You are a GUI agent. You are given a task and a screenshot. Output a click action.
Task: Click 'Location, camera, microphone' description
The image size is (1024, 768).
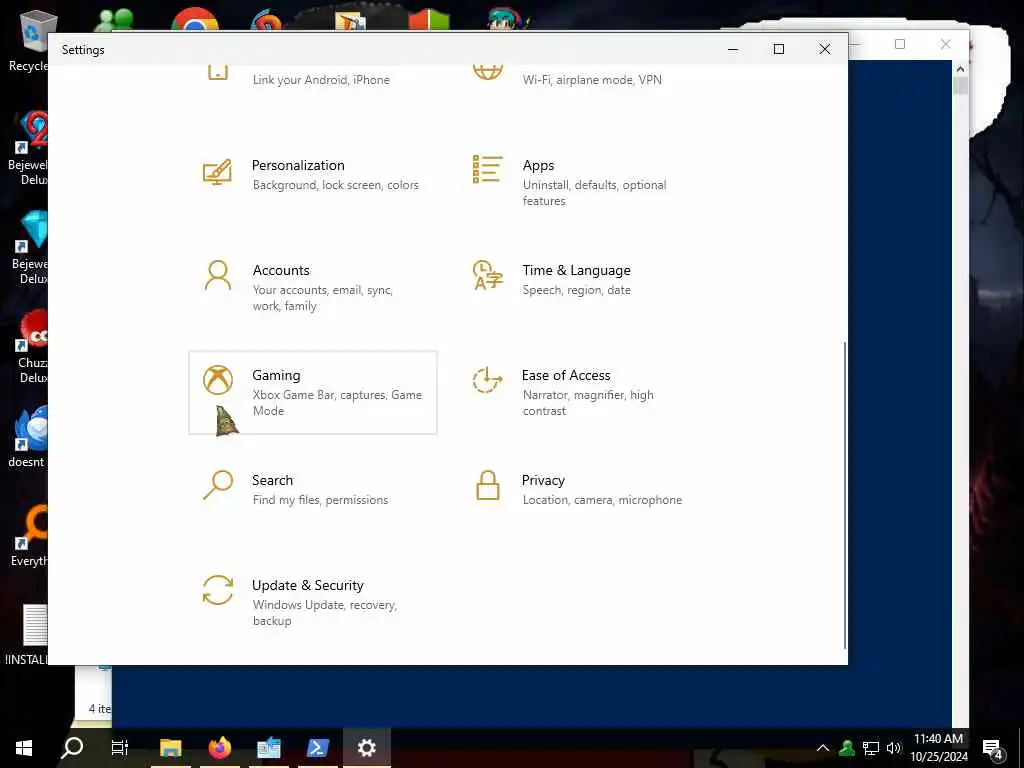(602, 500)
